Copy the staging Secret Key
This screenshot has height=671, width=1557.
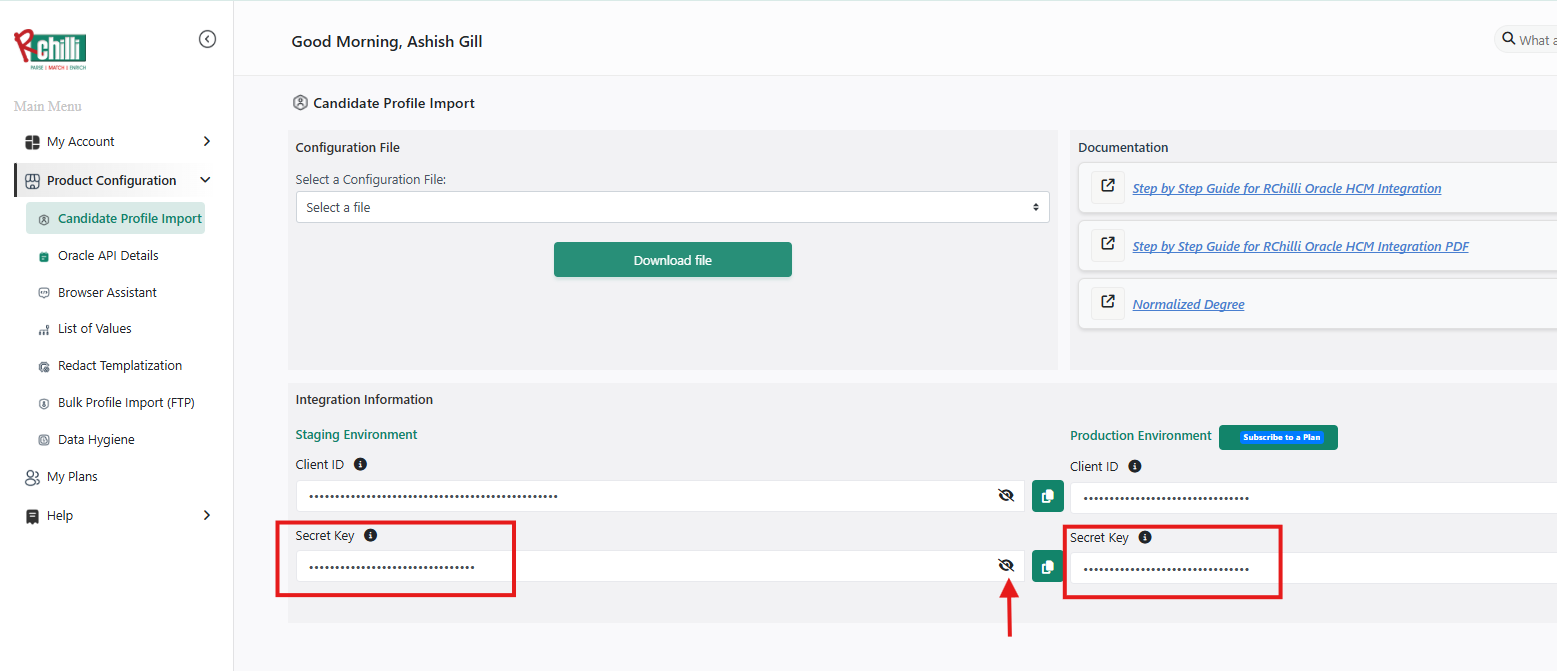1047,567
